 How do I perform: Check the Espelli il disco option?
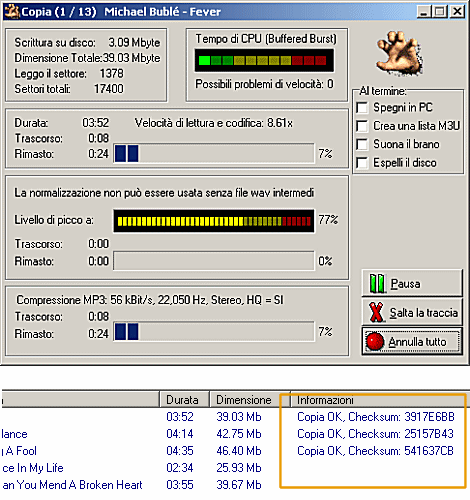[362, 163]
